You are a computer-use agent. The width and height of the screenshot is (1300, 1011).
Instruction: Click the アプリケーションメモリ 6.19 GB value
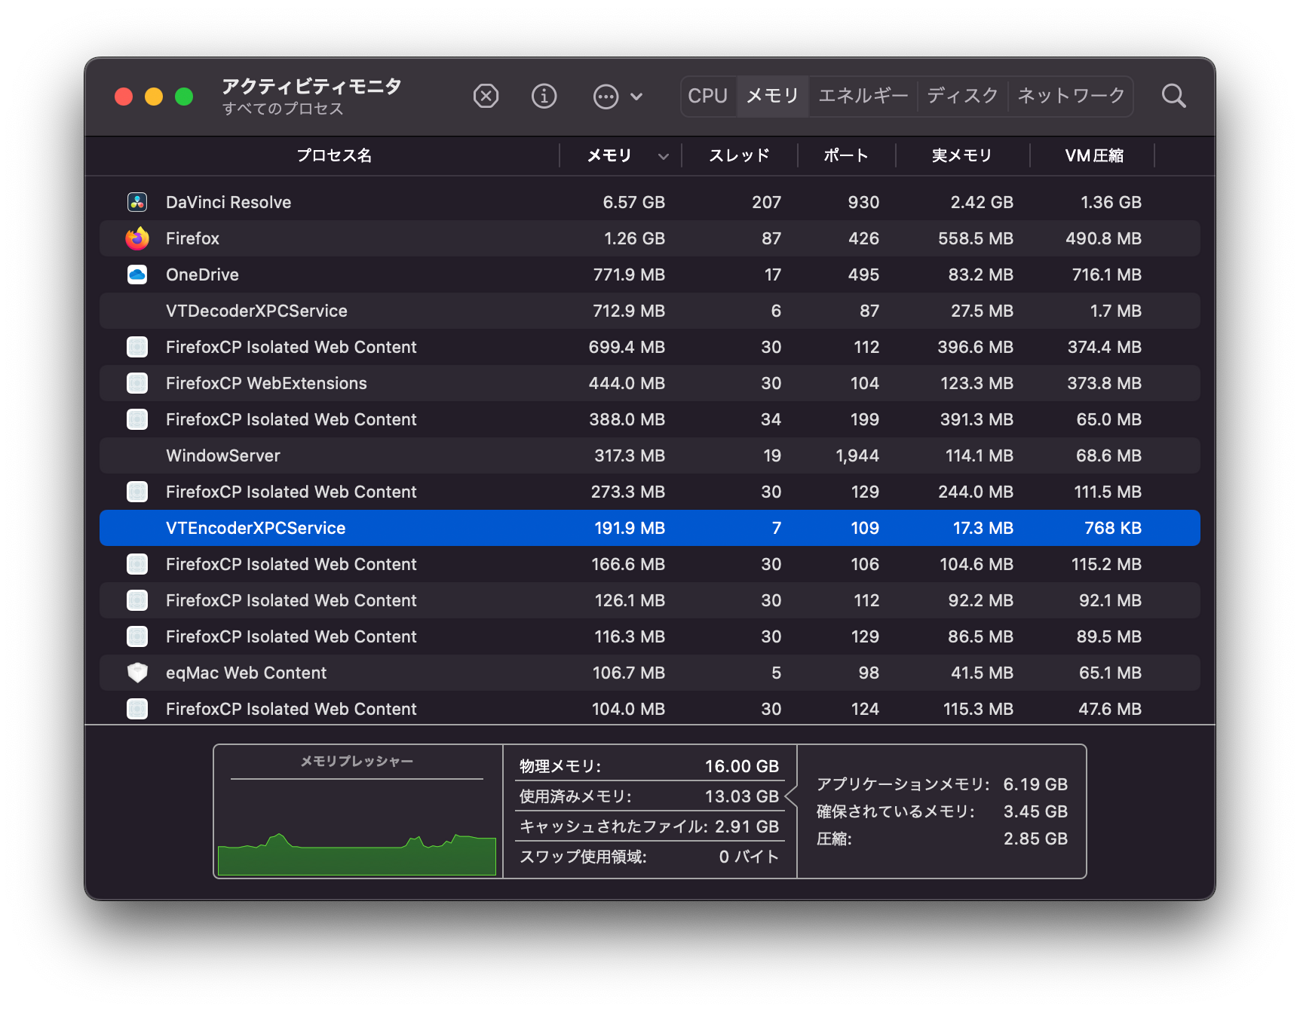1035,785
